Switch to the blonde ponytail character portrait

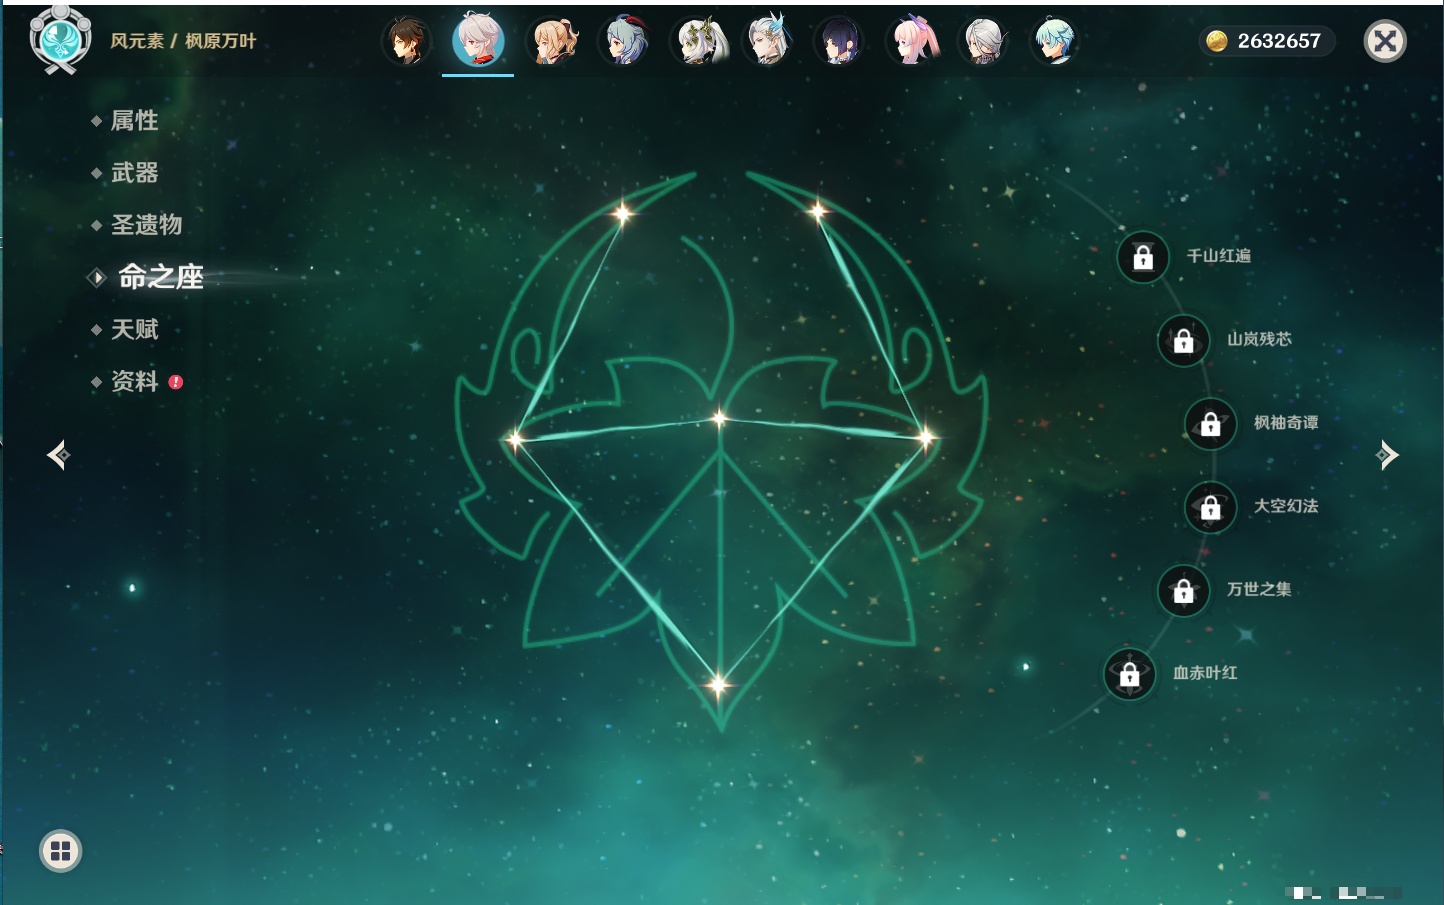(x=552, y=42)
